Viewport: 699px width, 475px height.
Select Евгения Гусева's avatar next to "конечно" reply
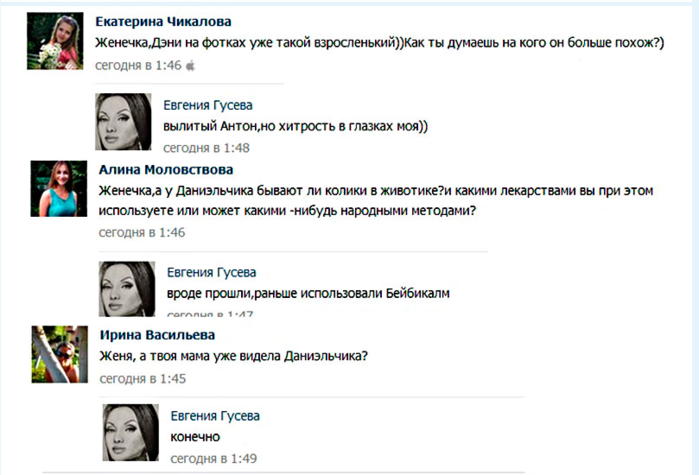tap(130, 433)
